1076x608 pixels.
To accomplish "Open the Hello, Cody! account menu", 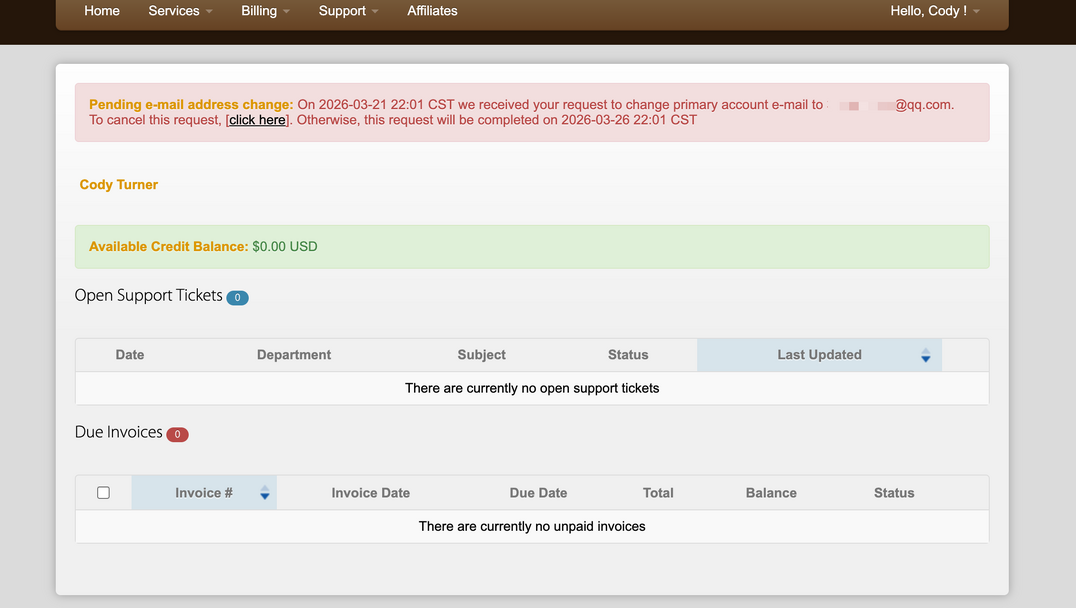I will [934, 11].
